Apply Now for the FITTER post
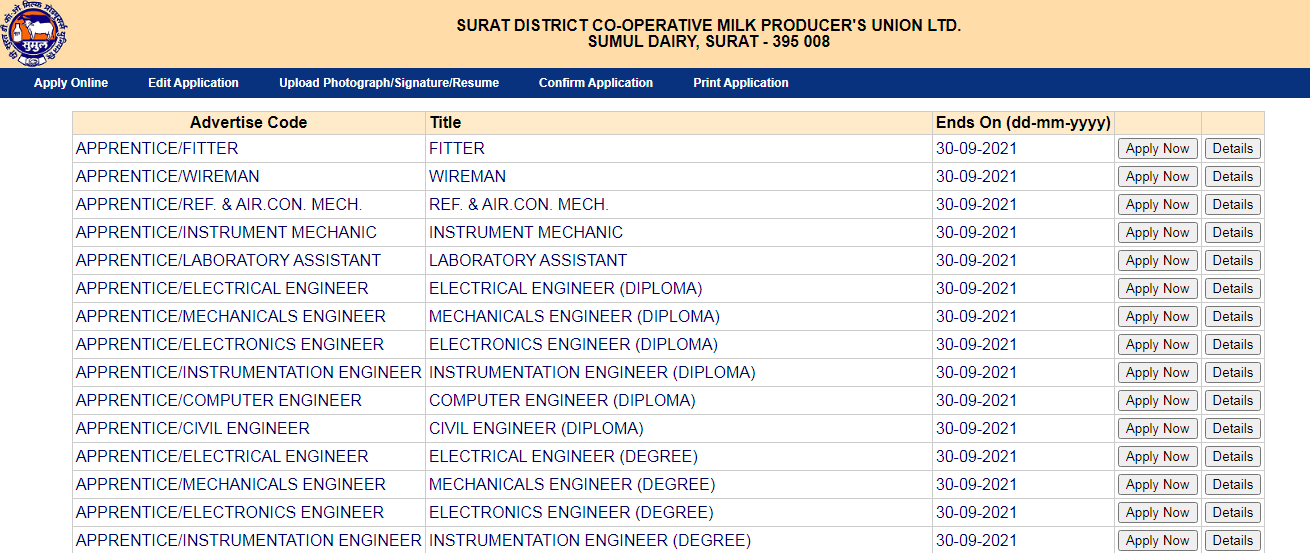Screen dimensions: 1310x553 1157,149
